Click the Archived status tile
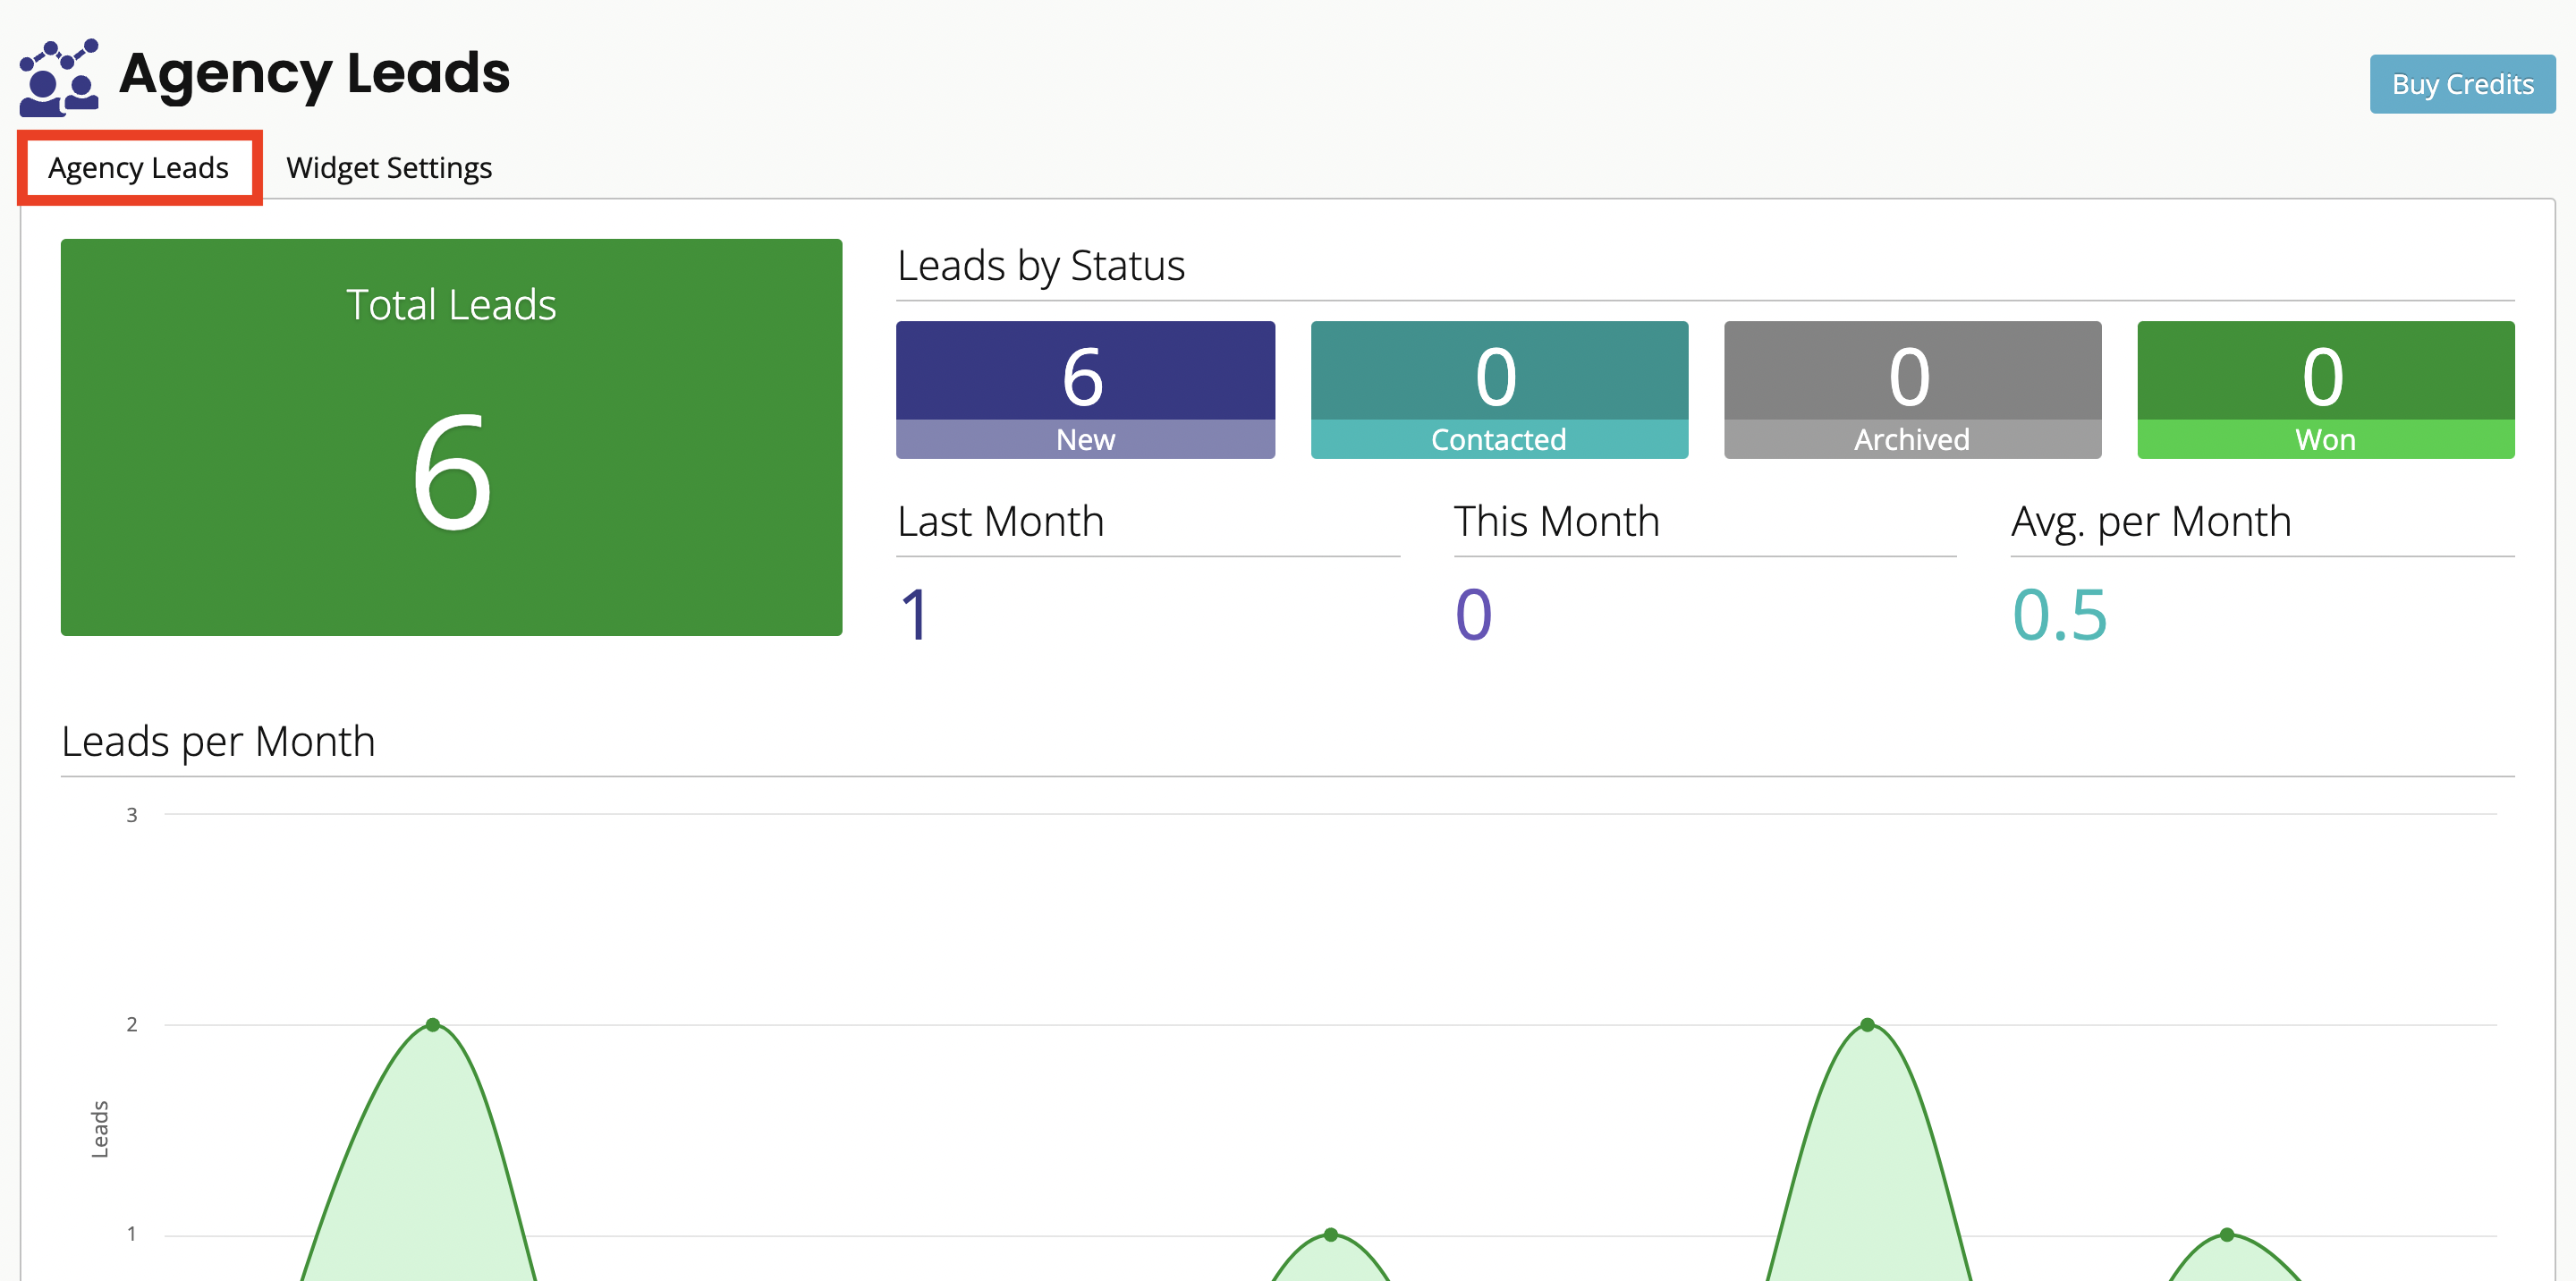The image size is (2576, 1281). point(1912,390)
